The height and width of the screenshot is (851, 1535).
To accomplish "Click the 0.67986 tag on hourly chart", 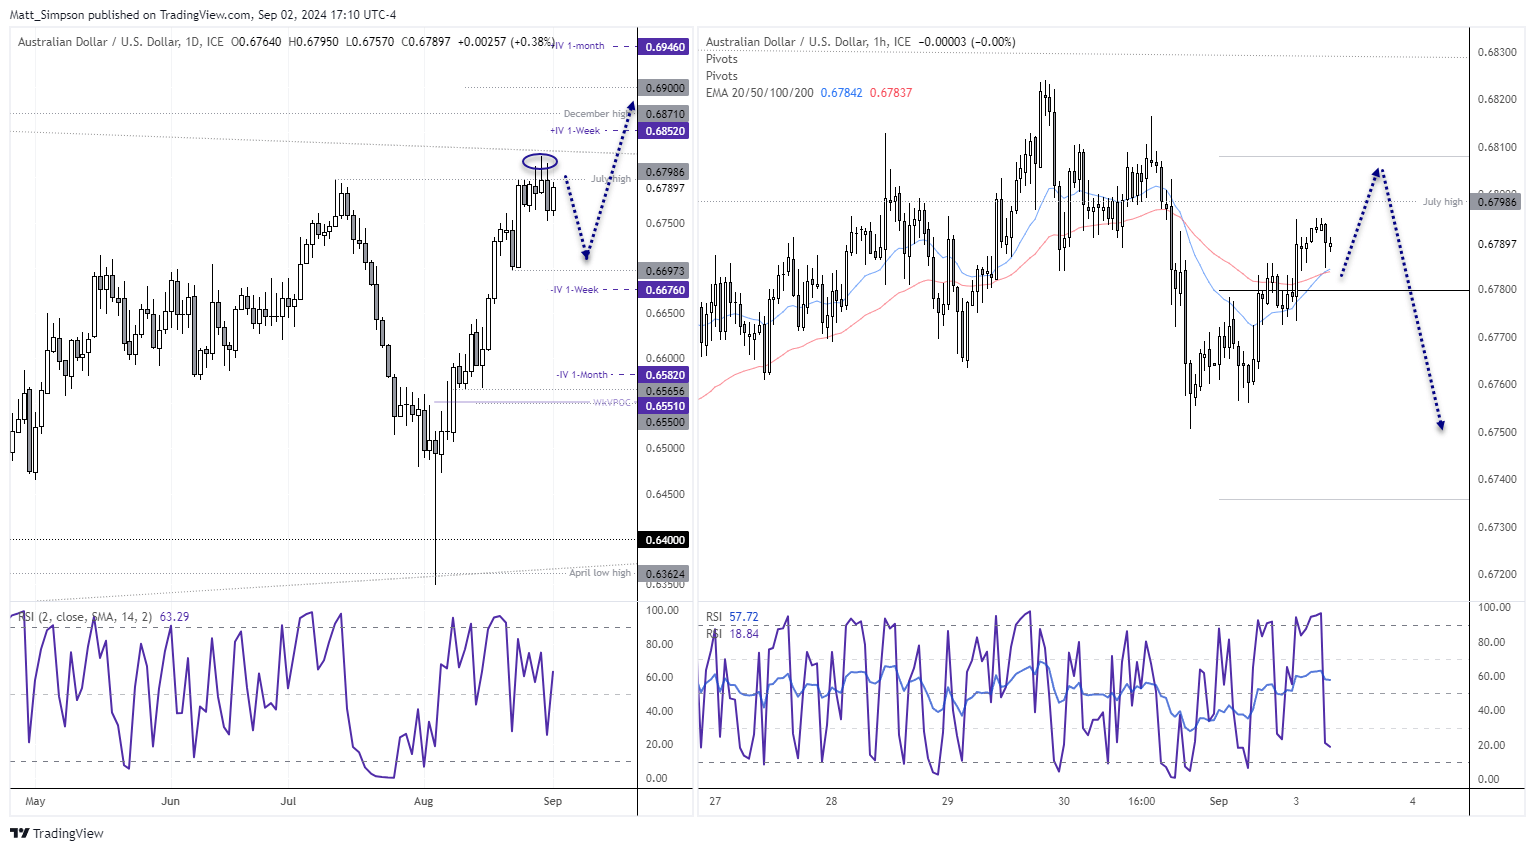I will [x=1497, y=202].
